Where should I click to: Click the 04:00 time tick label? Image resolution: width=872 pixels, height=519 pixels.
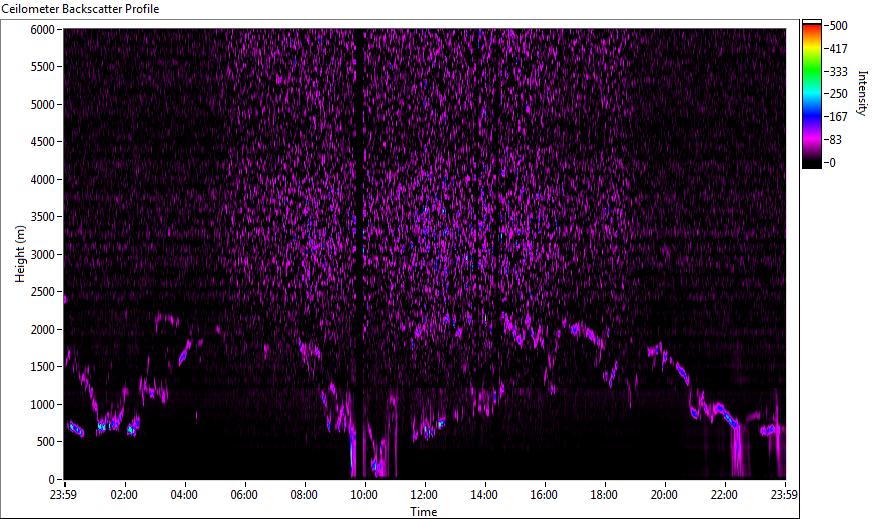tap(184, 495)
